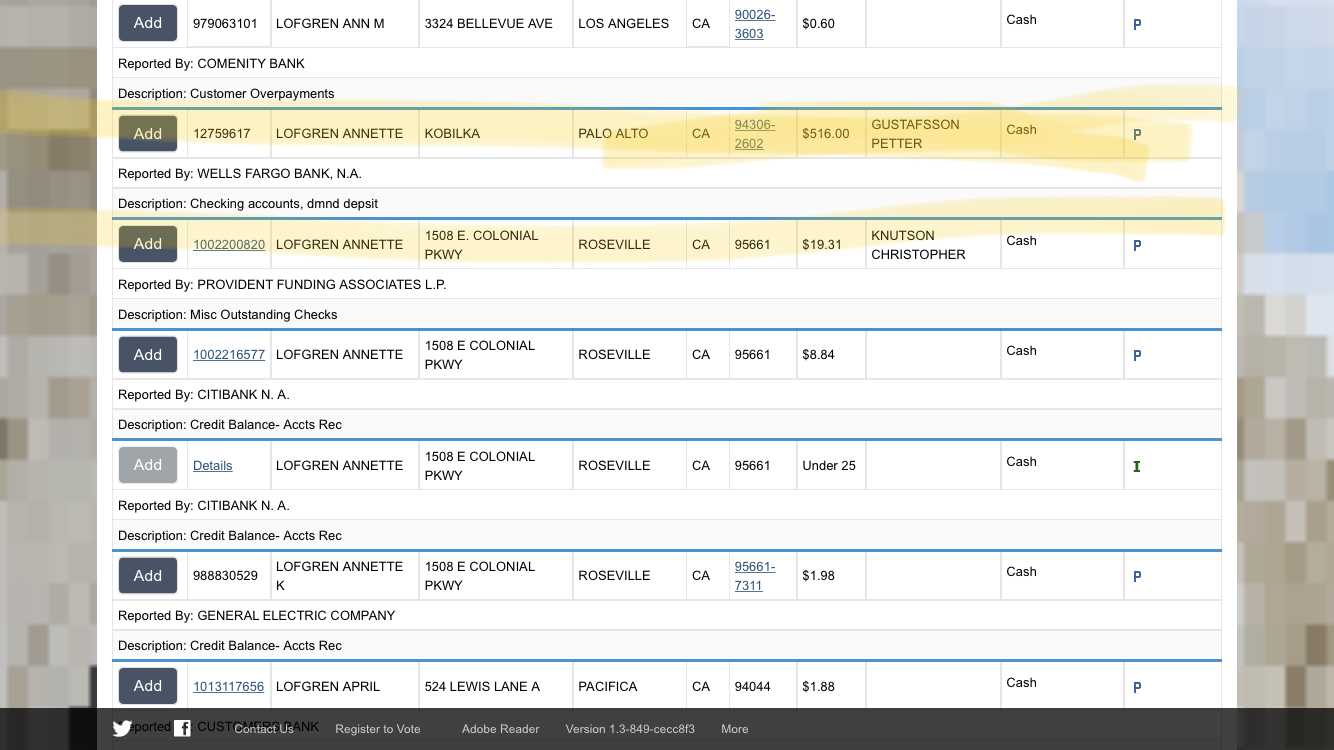Select Description: Misc Outstanding Checks
The width and height of the screenshot is (1334, 750).
tap(228, 314)
